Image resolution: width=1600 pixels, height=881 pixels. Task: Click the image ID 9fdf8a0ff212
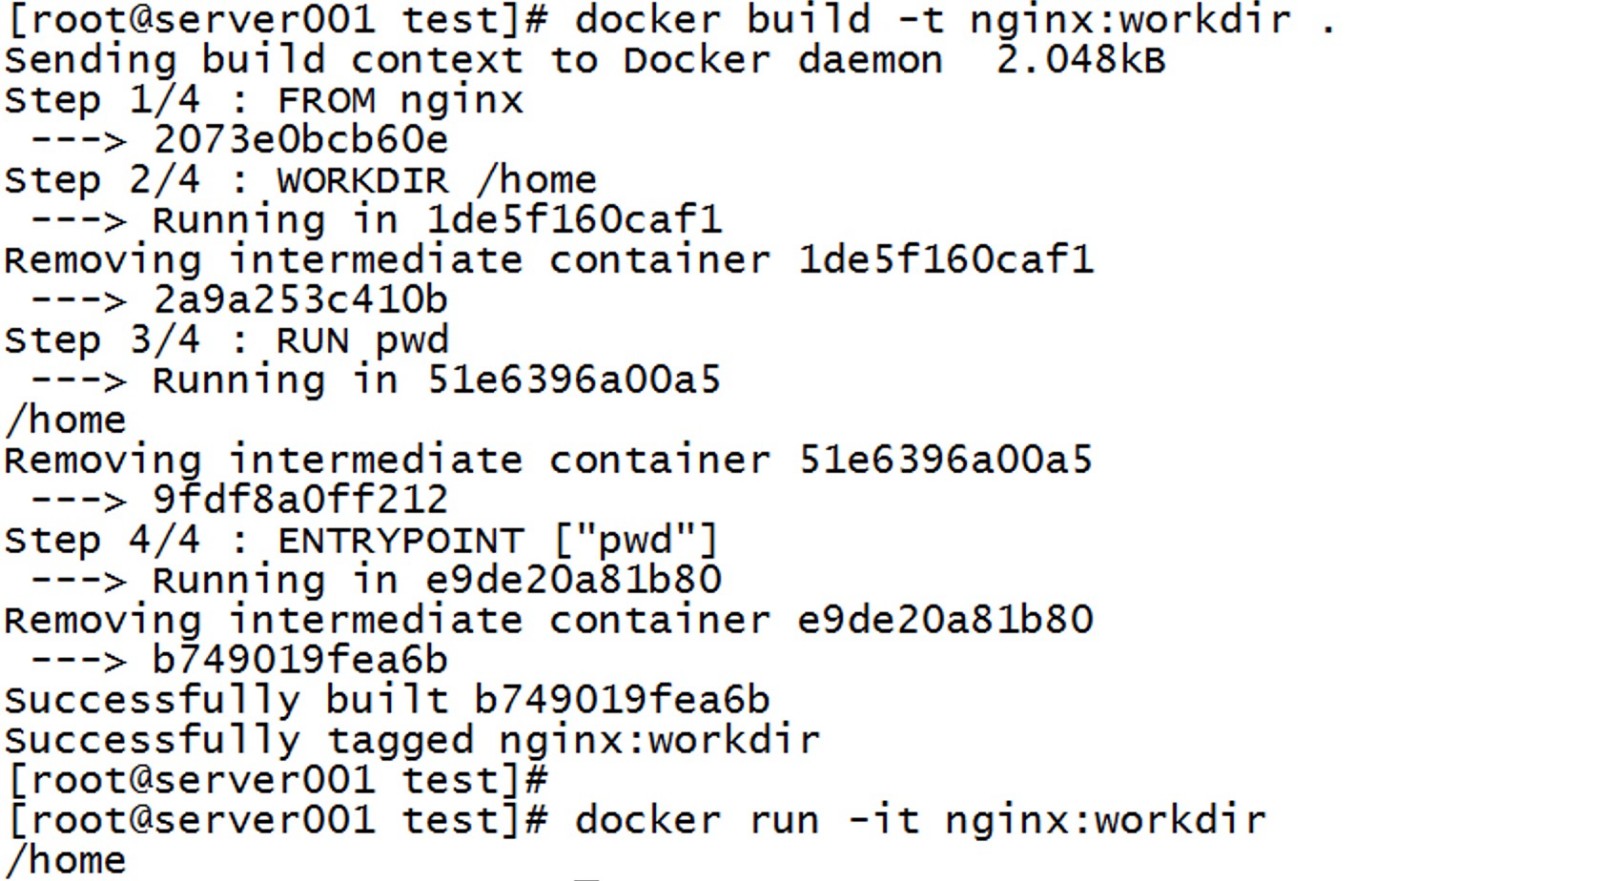[x=300, y=500]
